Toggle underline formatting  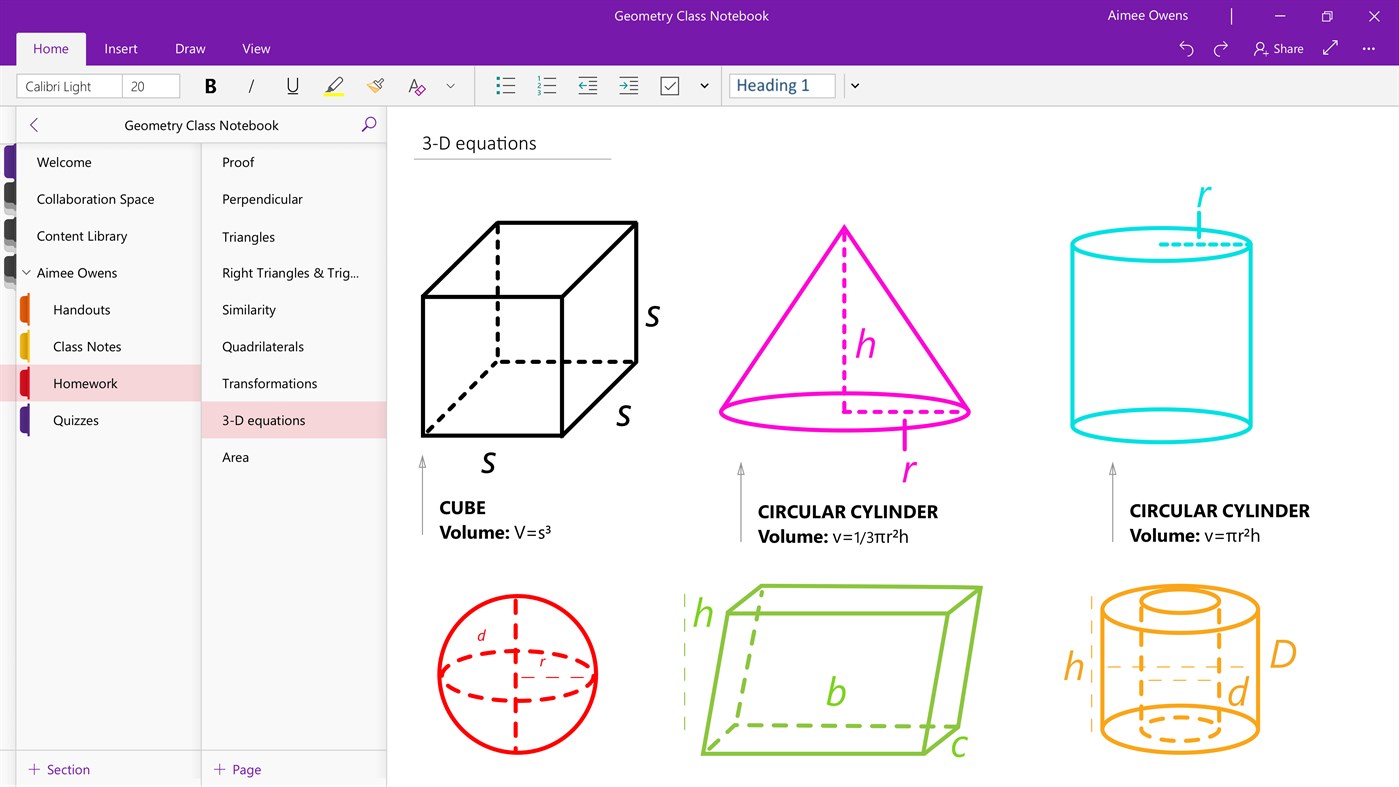coord(292,86)
